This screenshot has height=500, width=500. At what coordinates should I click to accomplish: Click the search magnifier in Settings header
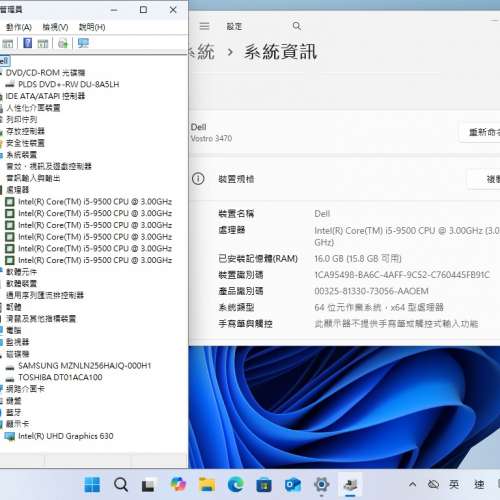click(x=297, y=26)
